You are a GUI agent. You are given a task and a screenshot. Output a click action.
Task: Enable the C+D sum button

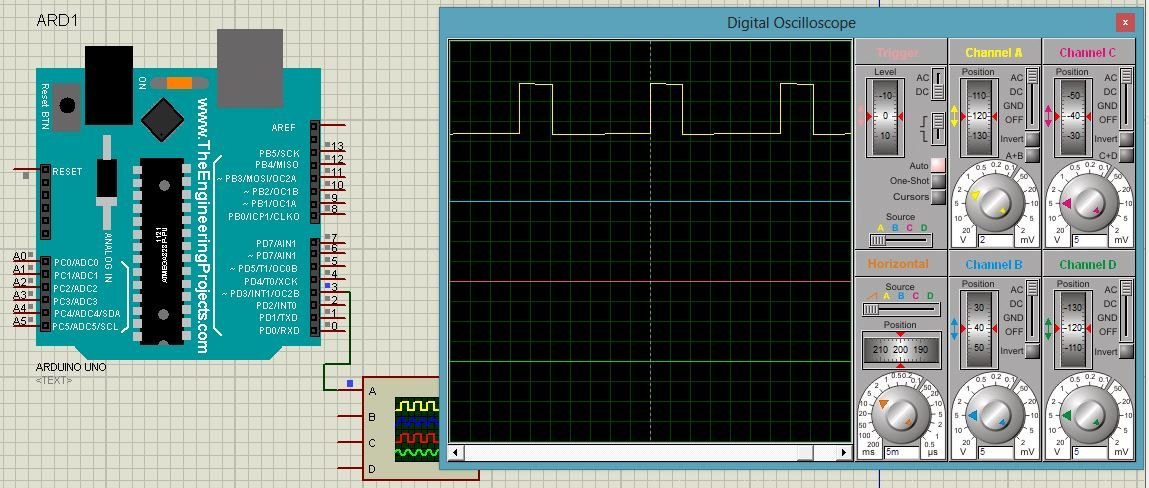1126,155
